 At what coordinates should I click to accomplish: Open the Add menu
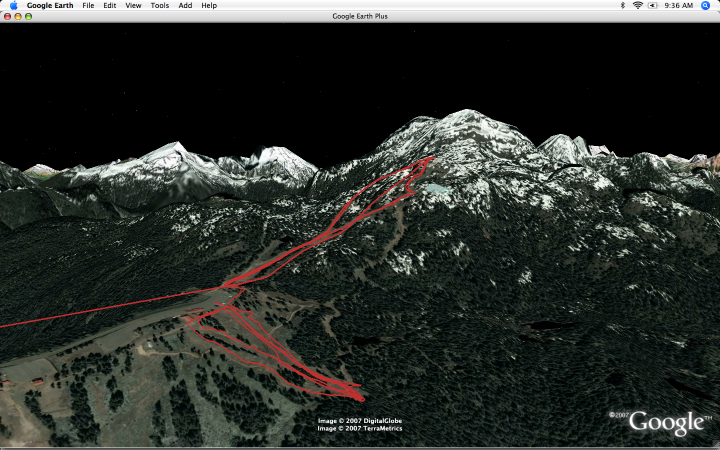[185, 6]
